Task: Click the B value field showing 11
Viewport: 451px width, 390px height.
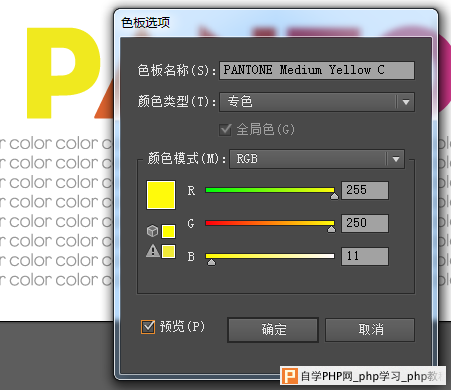Action: pos(365,256)
